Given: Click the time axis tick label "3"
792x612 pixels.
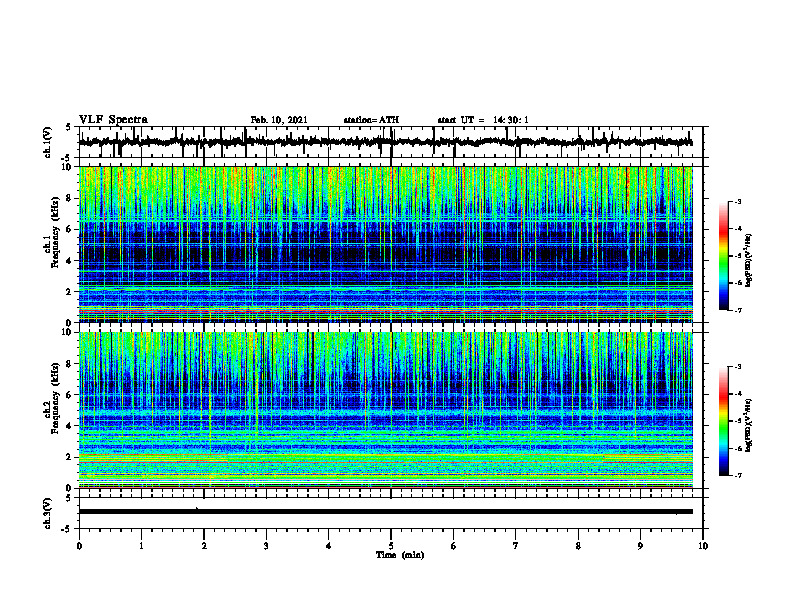Looking at the screenshot, I should pyautogui.click(x=266, y=546).
